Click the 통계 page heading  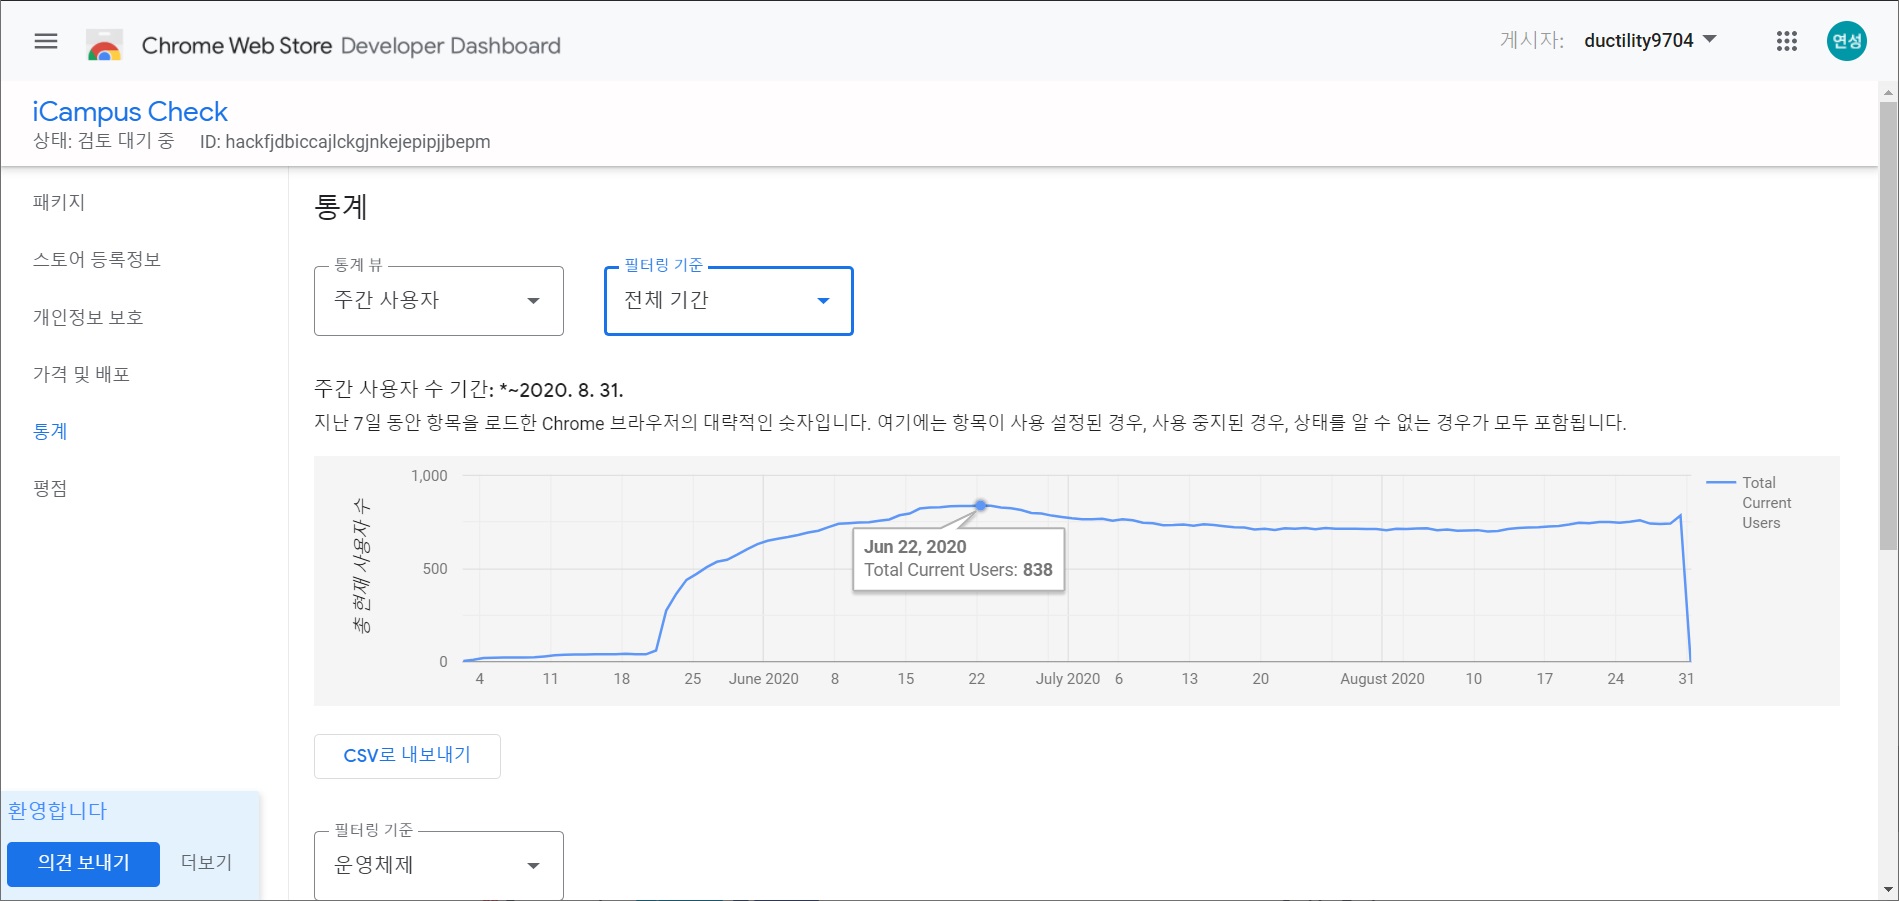click(x=341, y=207)
